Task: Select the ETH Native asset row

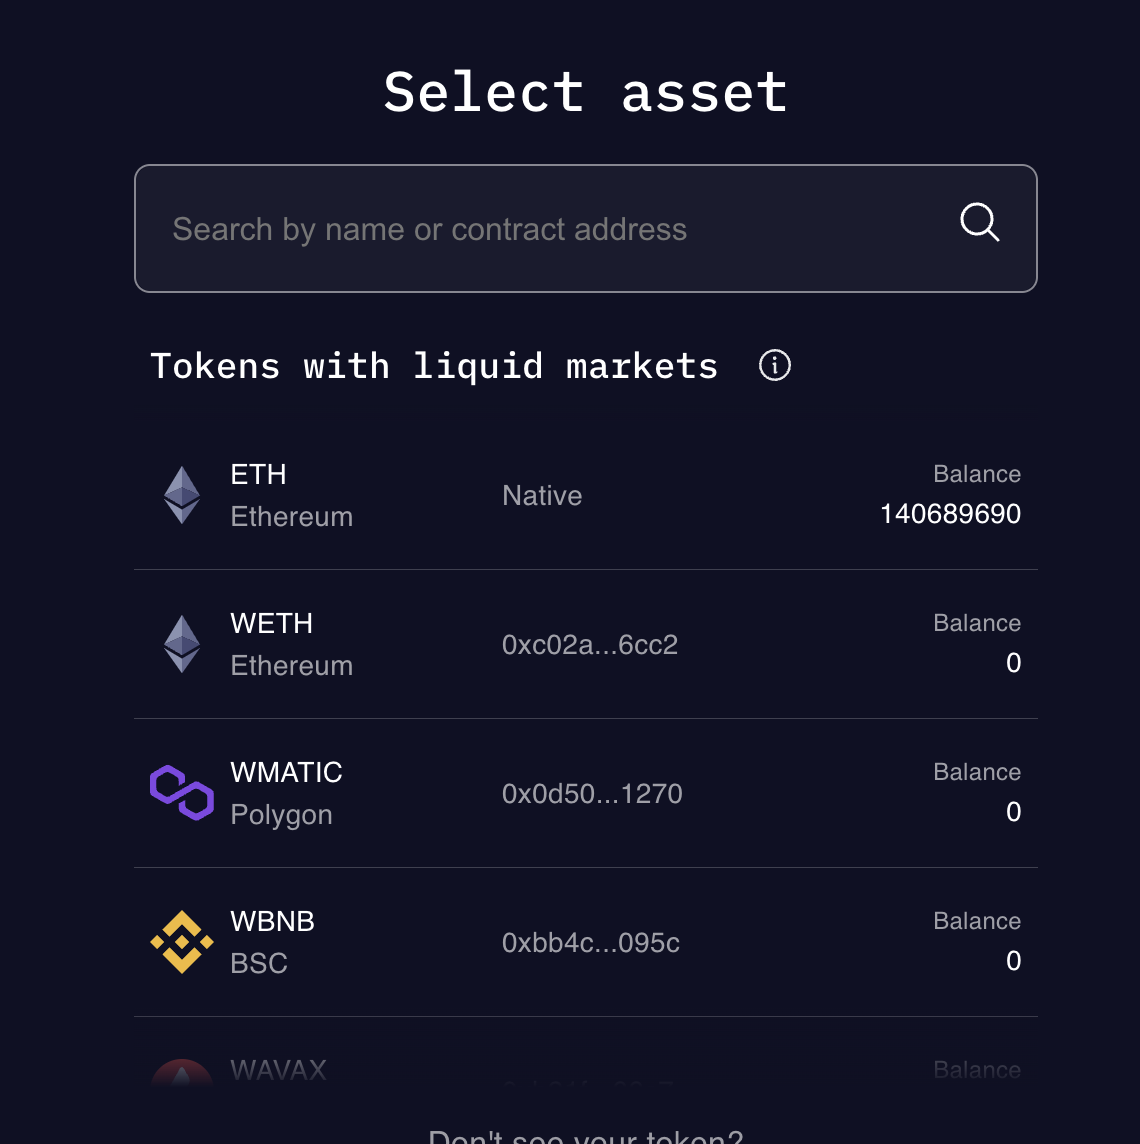Action: coord(586,494)
